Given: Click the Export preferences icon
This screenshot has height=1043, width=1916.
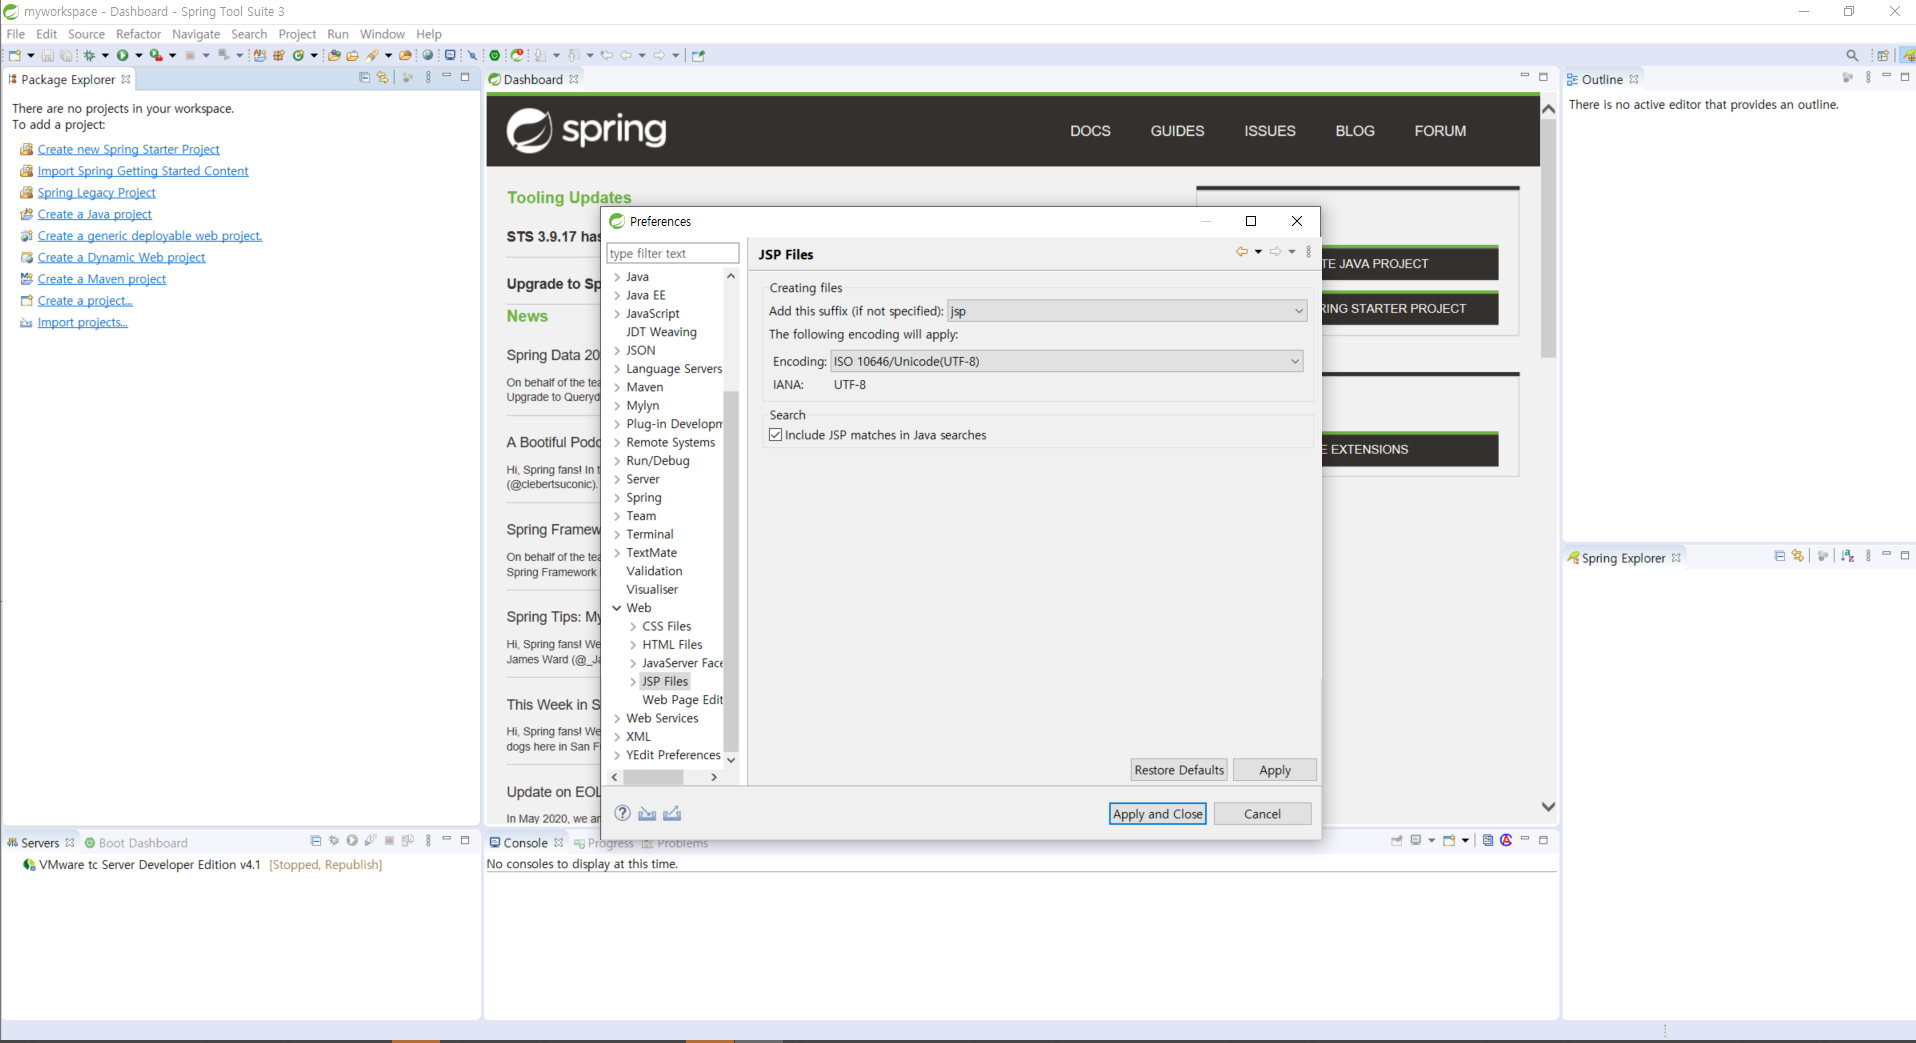Looking at the screenshot, I should [x=672, y=813].
